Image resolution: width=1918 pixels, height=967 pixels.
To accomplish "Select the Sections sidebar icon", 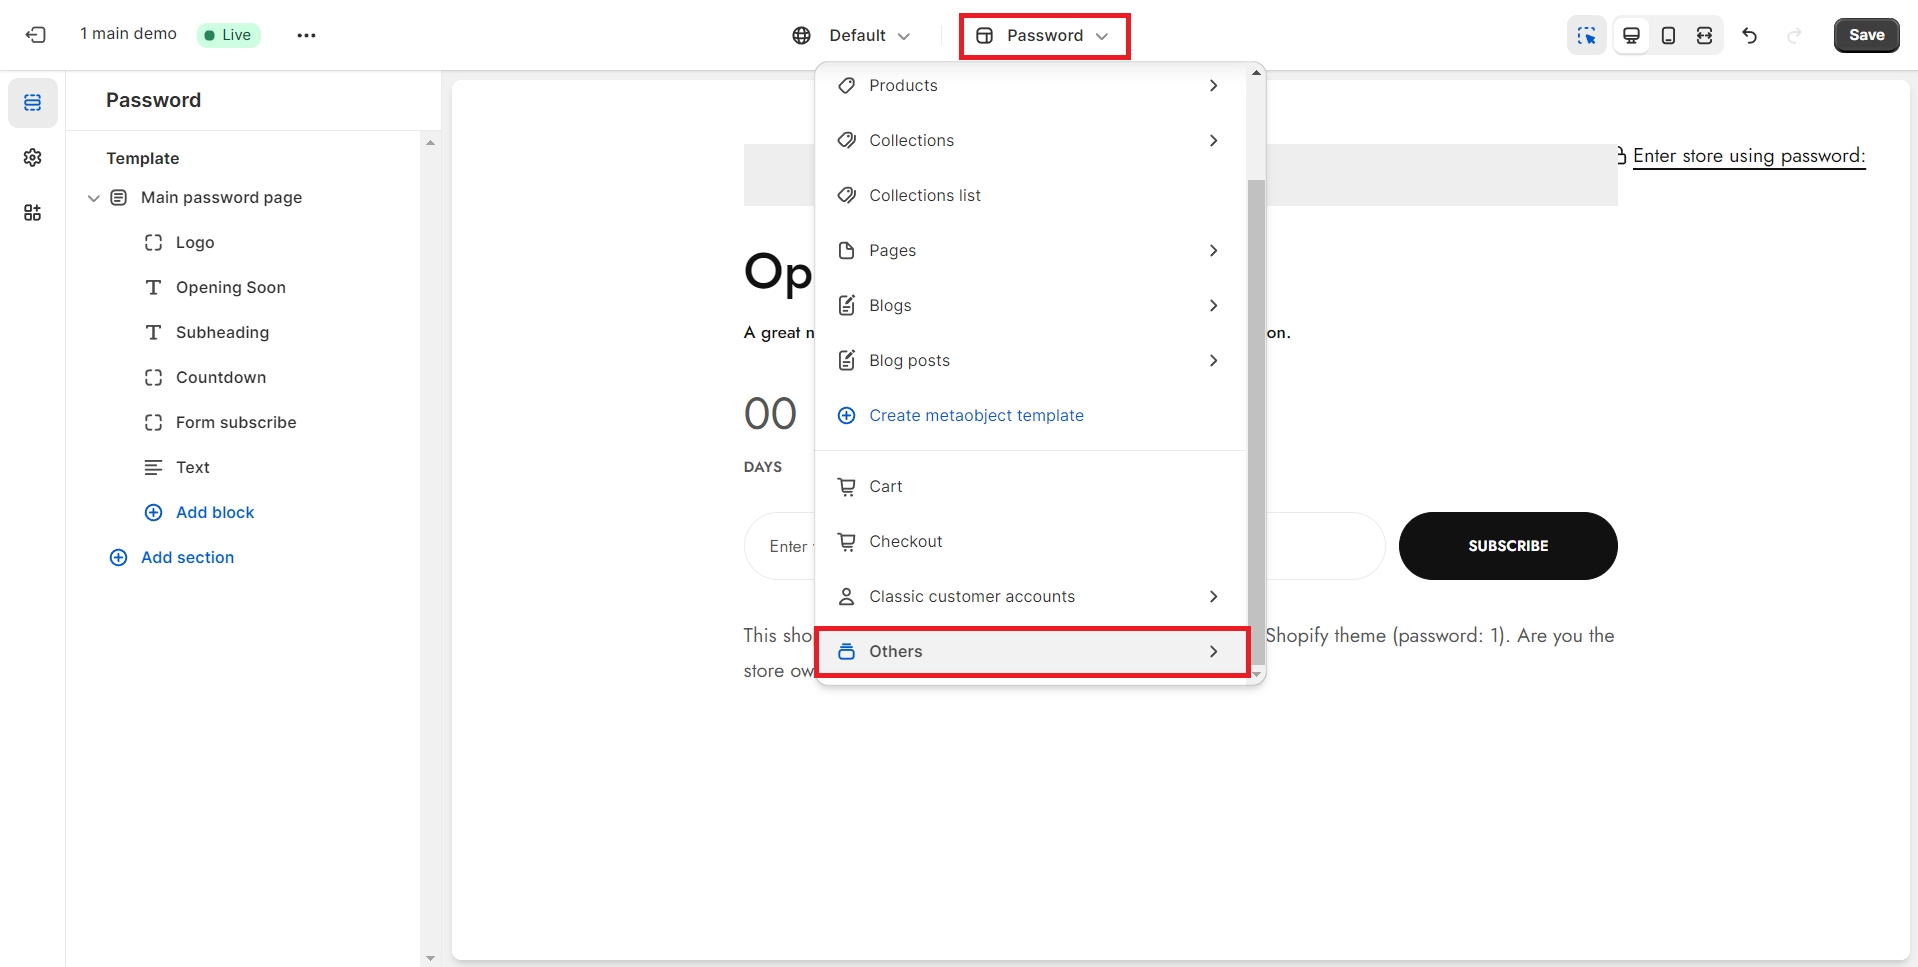I will [33, 103].
